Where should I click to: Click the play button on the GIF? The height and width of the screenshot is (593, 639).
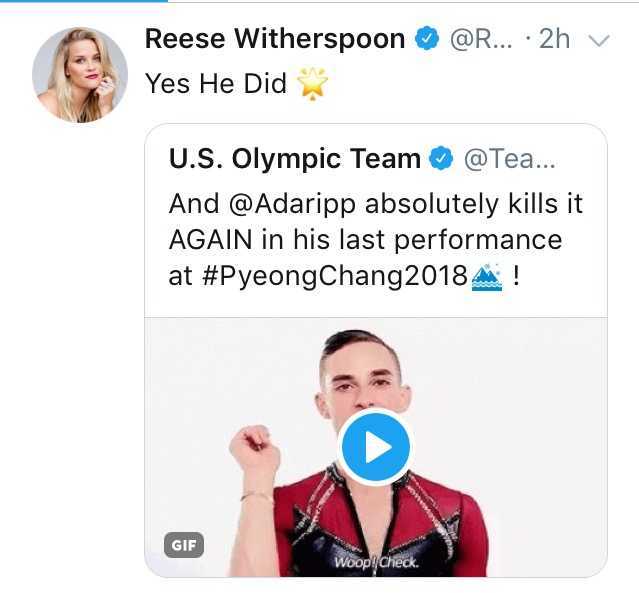[375, 447]
